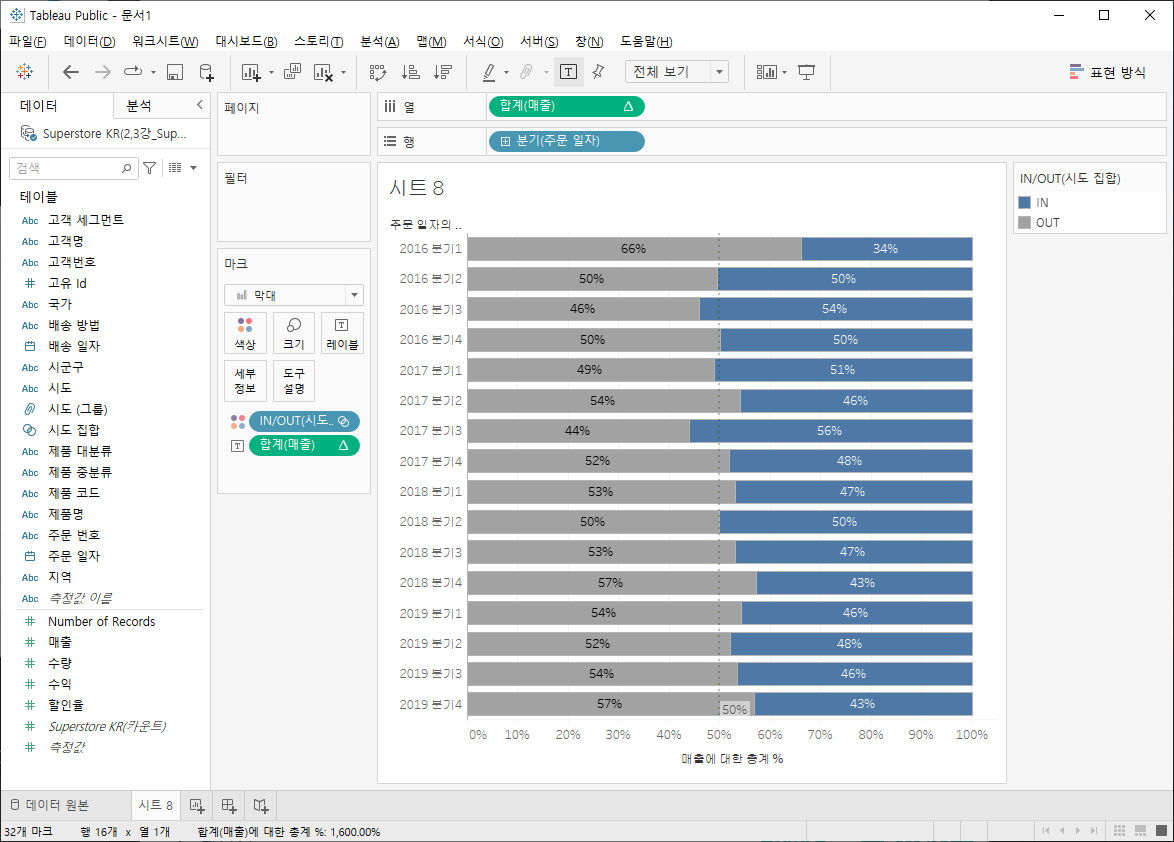
Task: Select the Superstore KR data source
Action: coord(104,133)
